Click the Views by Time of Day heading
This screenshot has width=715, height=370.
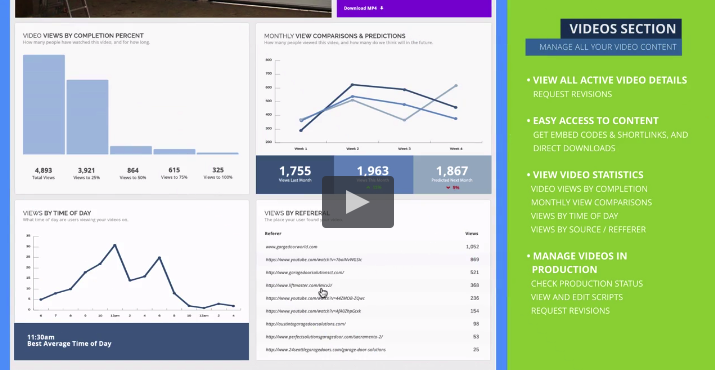pos(57,213)
